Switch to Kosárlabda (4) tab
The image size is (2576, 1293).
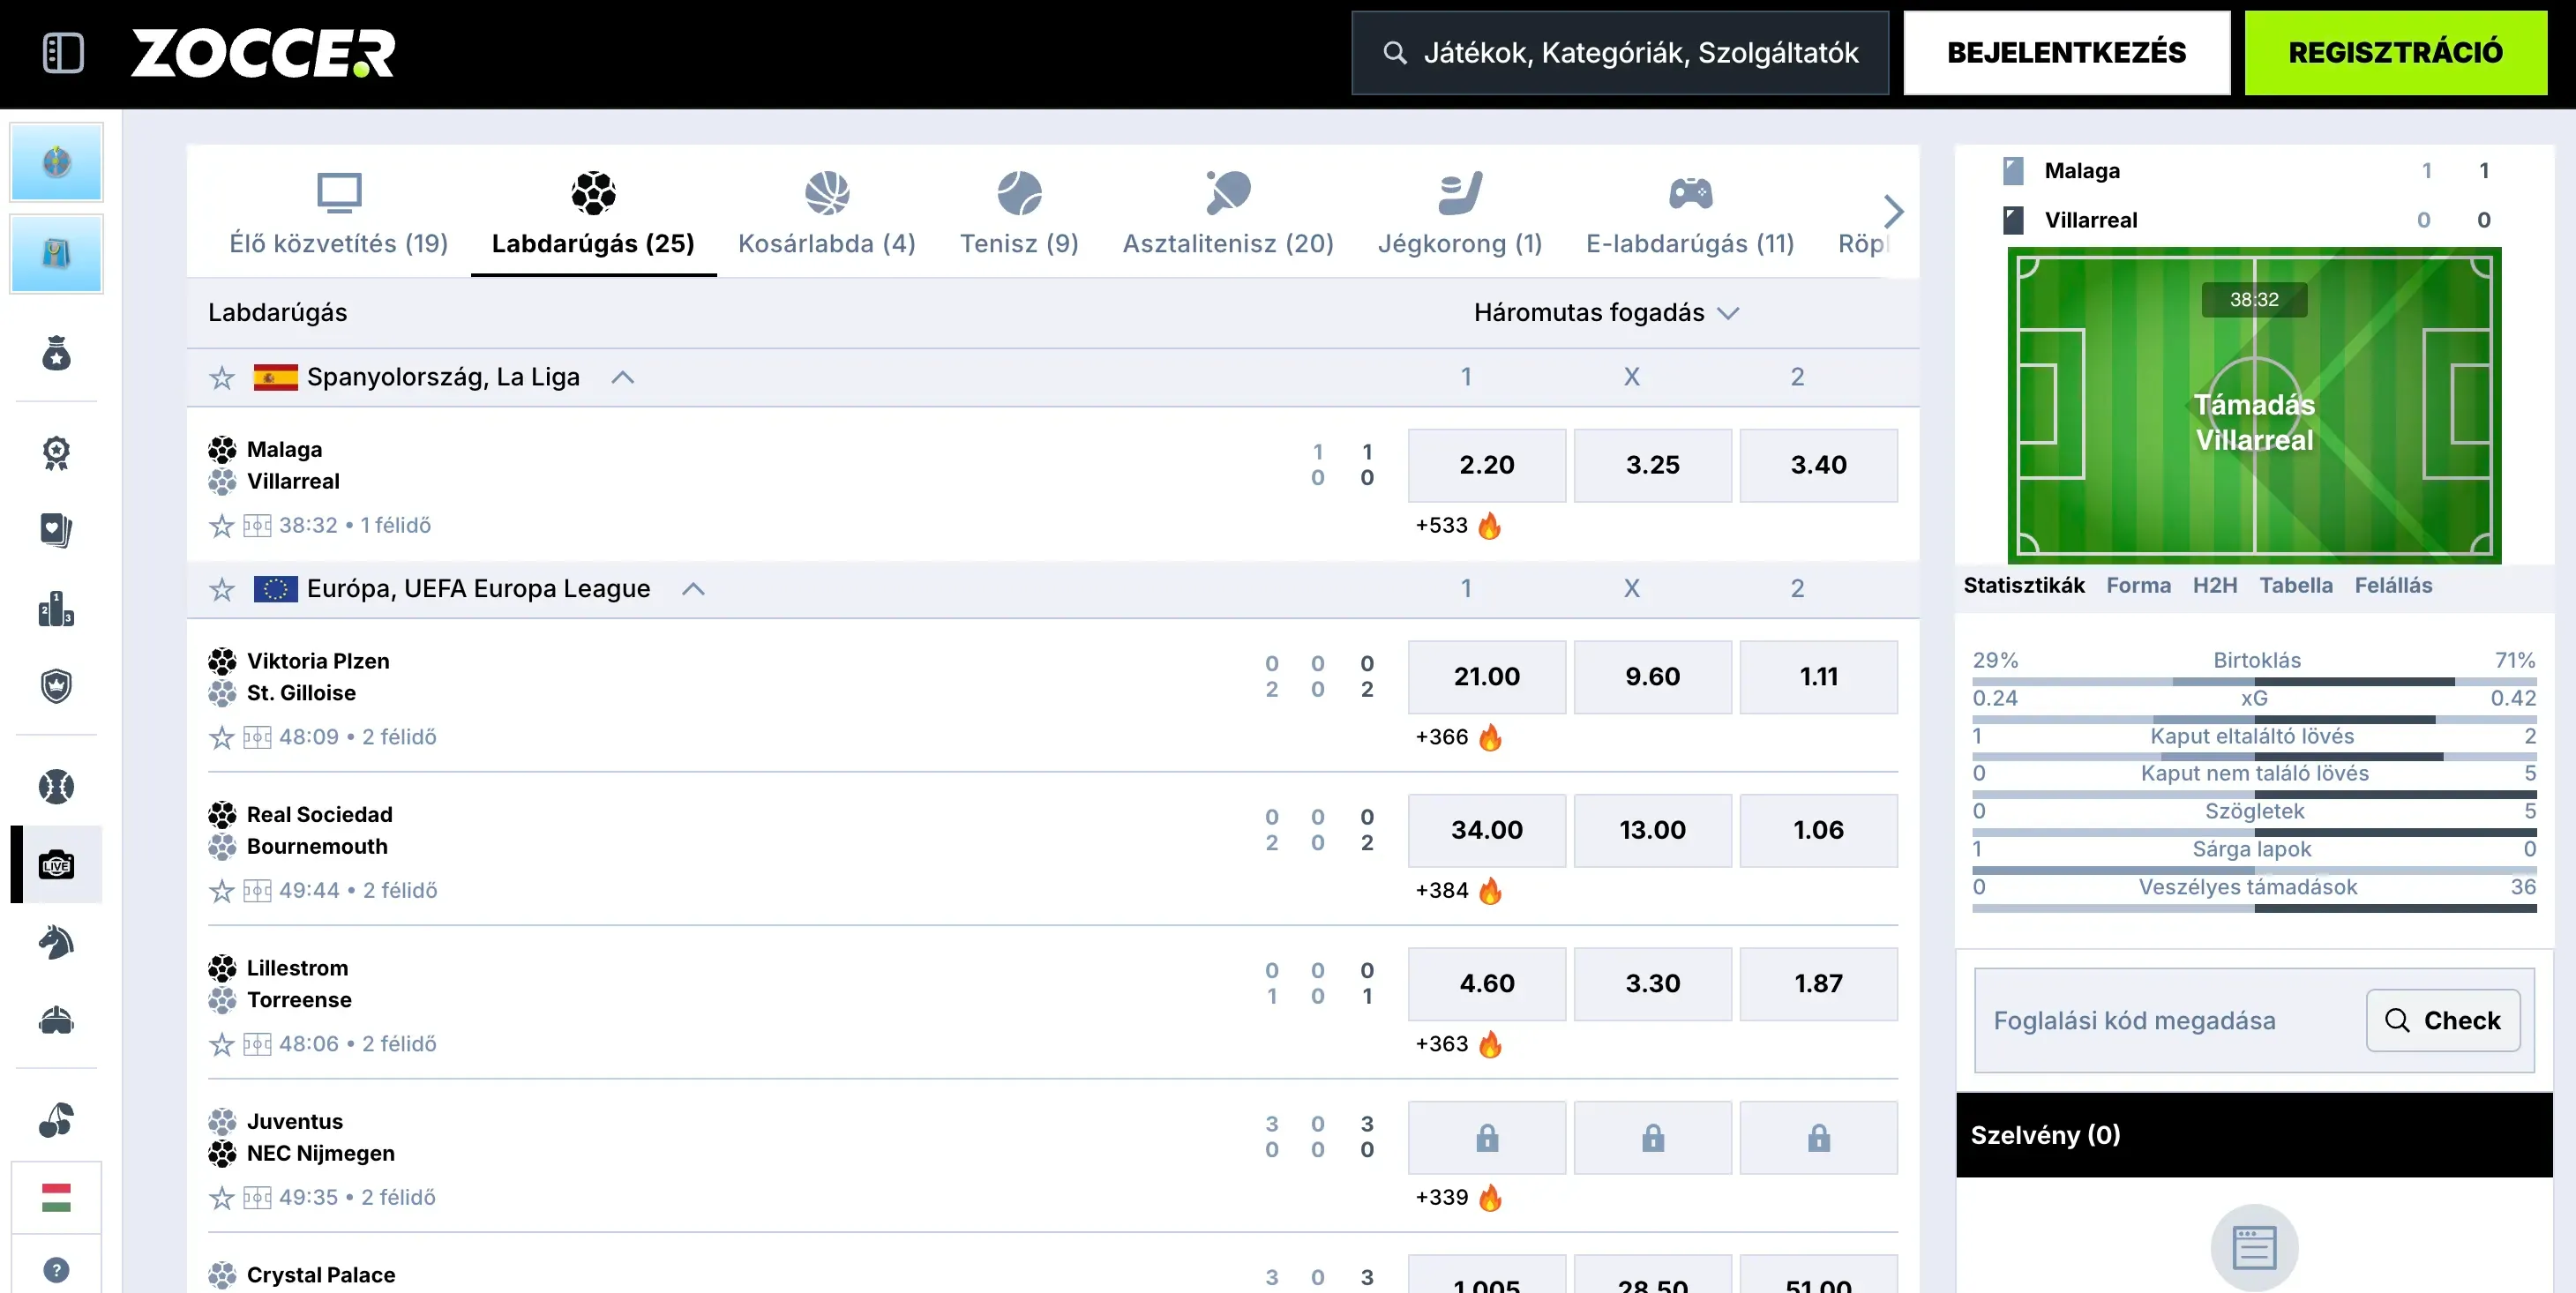click(827, 213)
